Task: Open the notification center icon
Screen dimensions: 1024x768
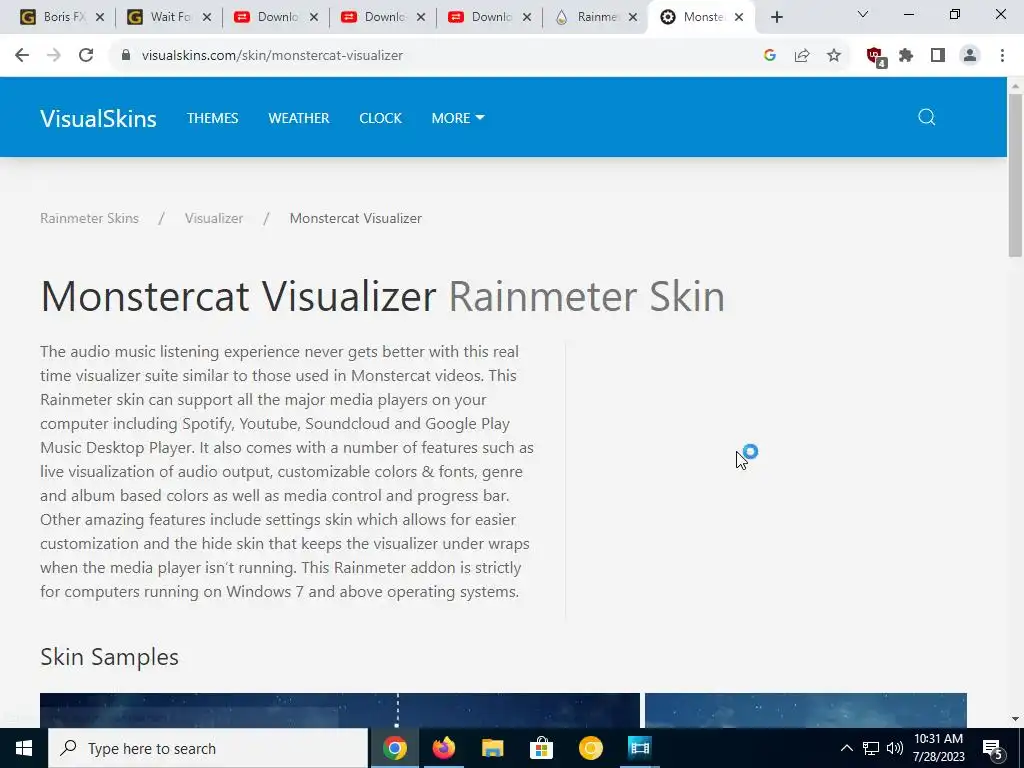Action: click(993, 749)
